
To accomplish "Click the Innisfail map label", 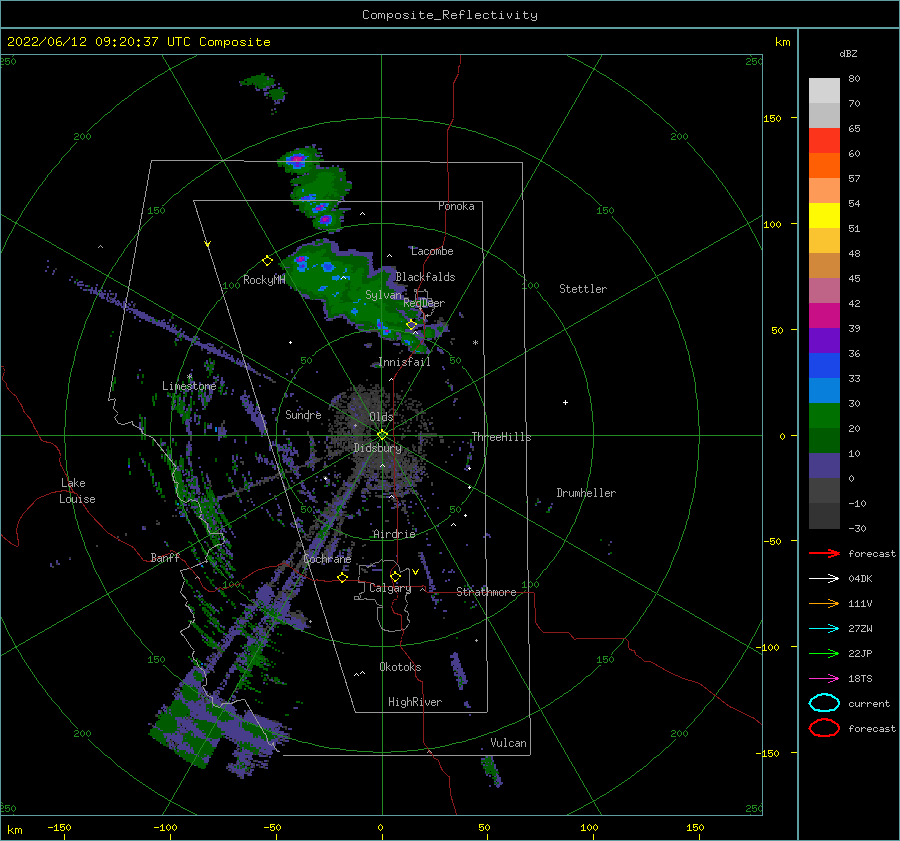I will [x=404, y=362].
